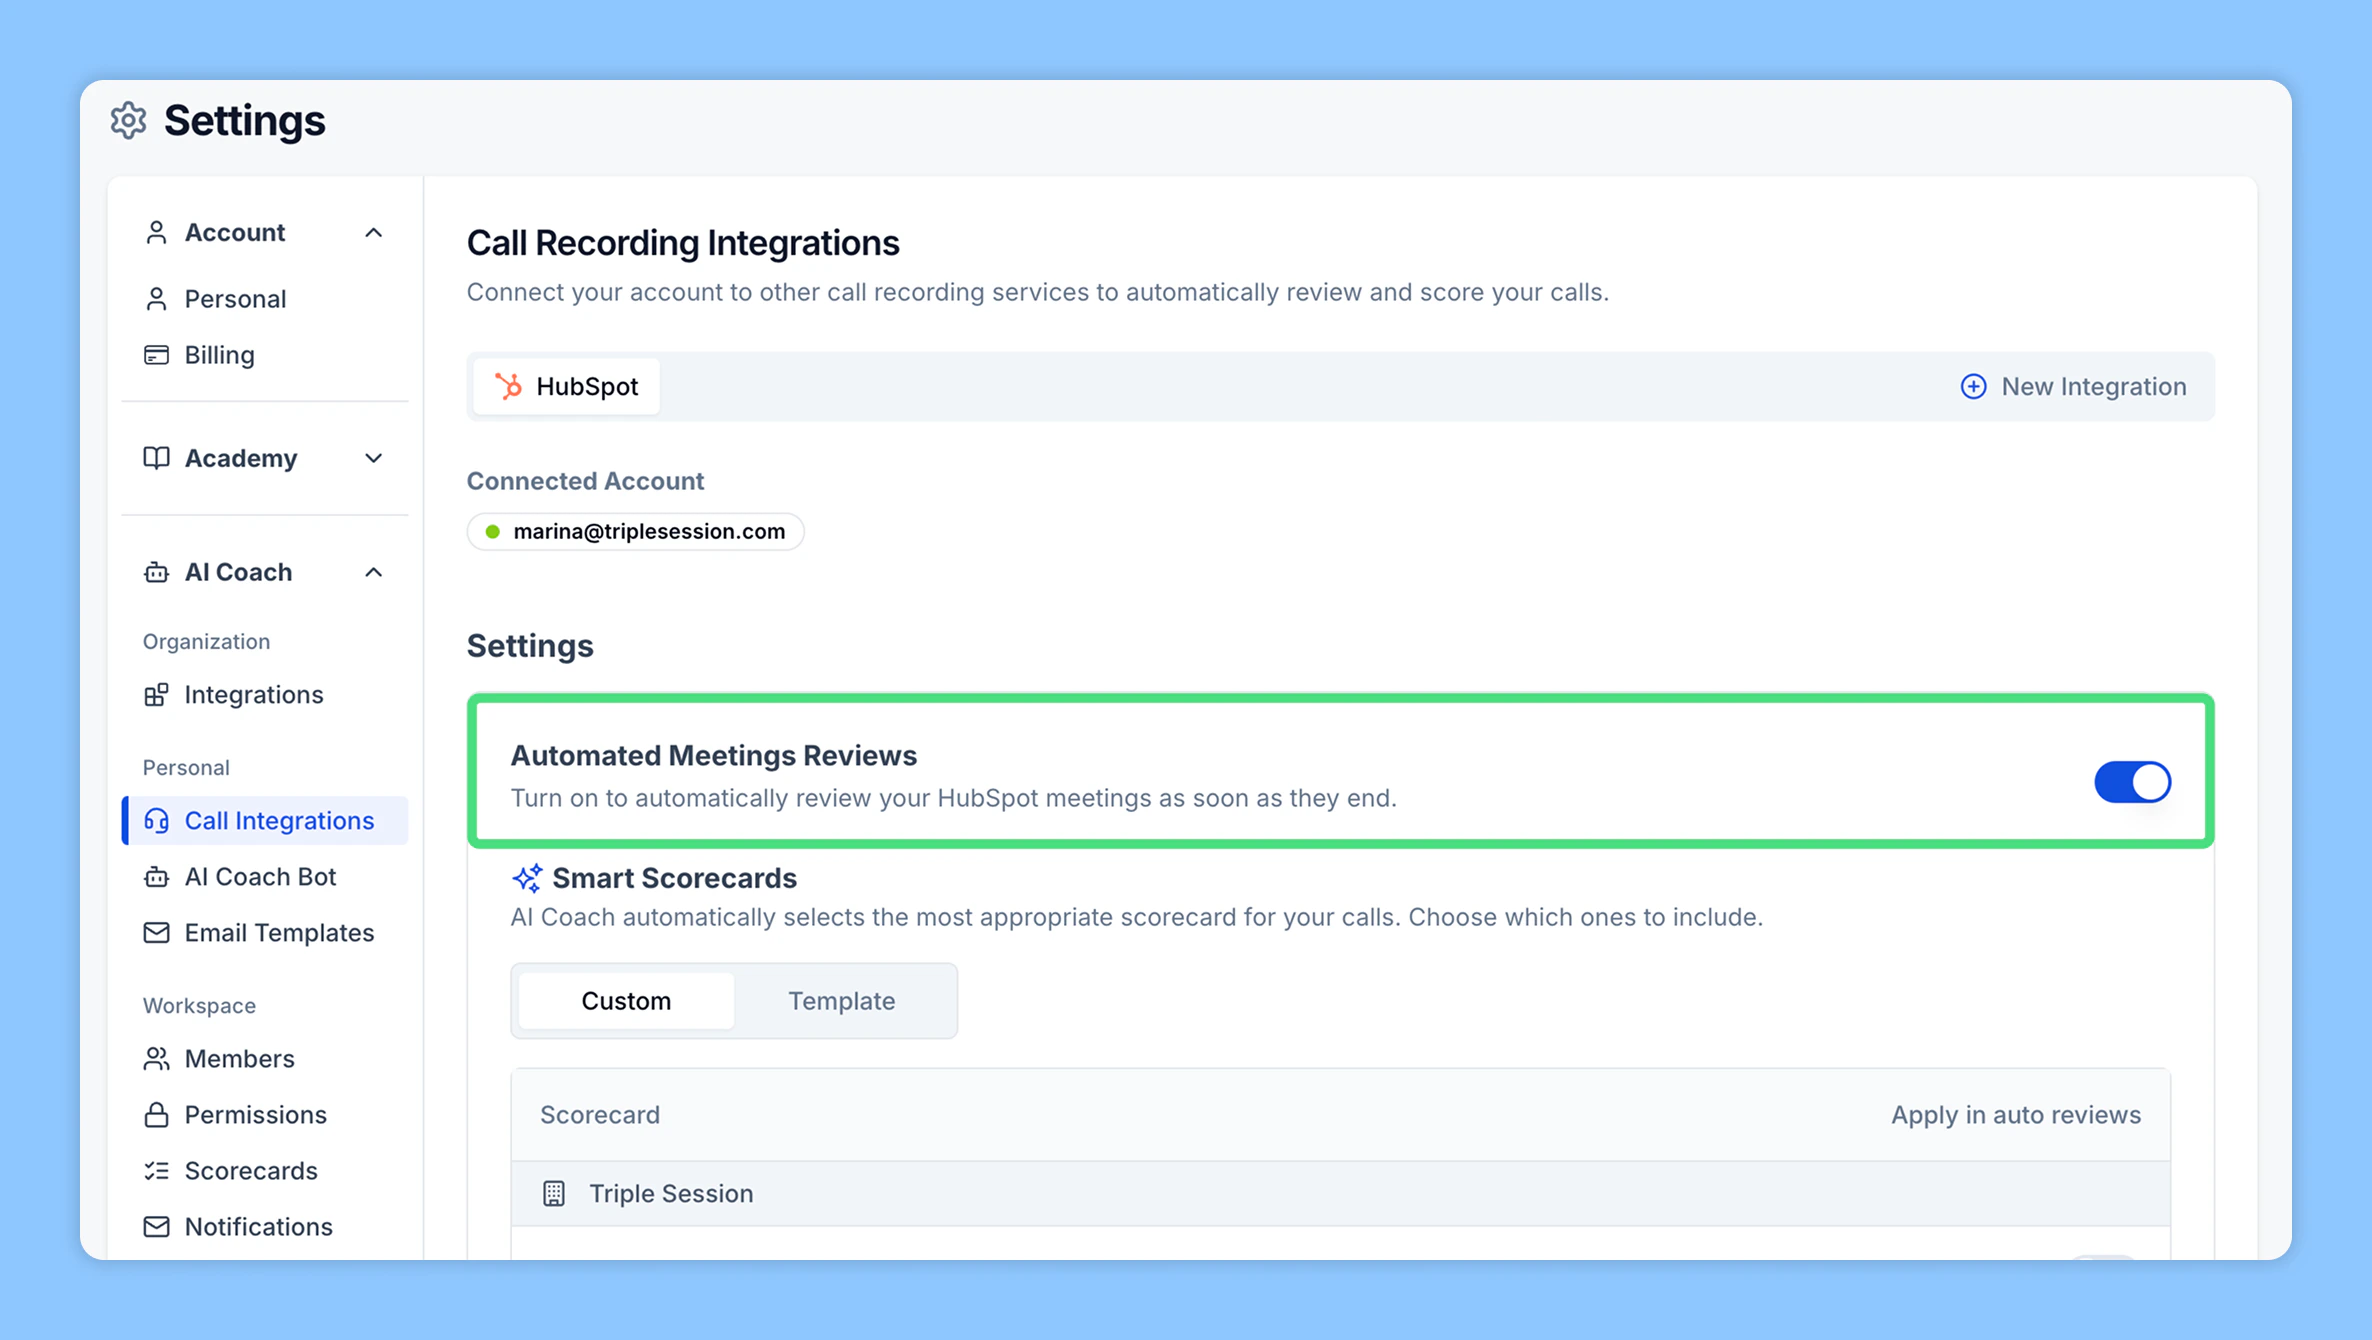The image size is (2372, 1340).
Task: Click the Scorecards checklist icon
Action: (156, 1171)
